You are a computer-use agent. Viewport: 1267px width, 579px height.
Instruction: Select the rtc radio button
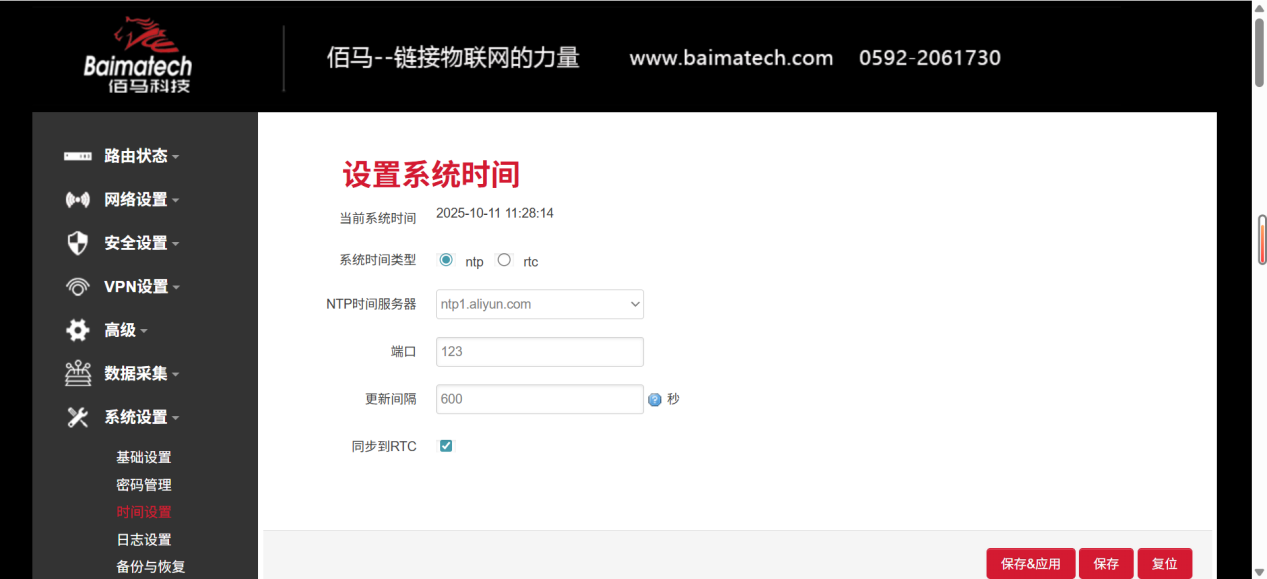coord(504,259)
